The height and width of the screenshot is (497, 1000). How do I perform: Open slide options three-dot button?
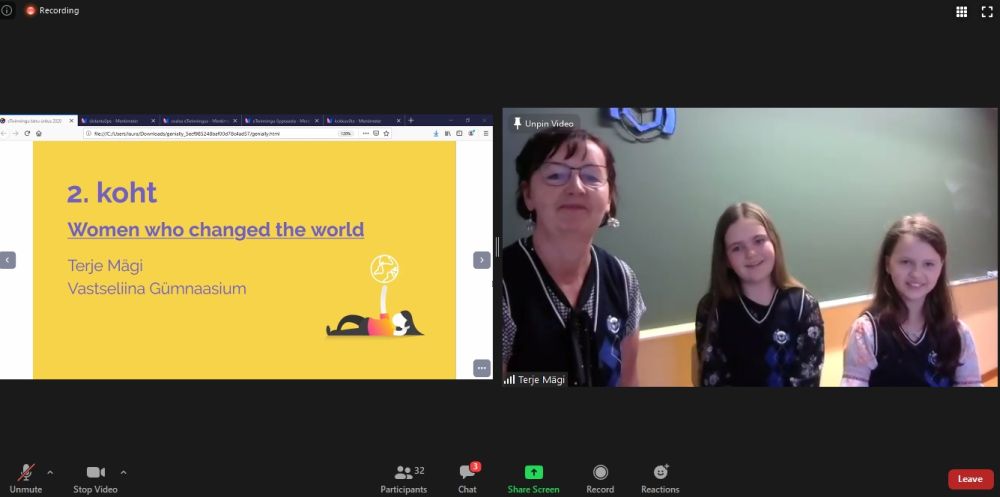[x=481, y=368]
